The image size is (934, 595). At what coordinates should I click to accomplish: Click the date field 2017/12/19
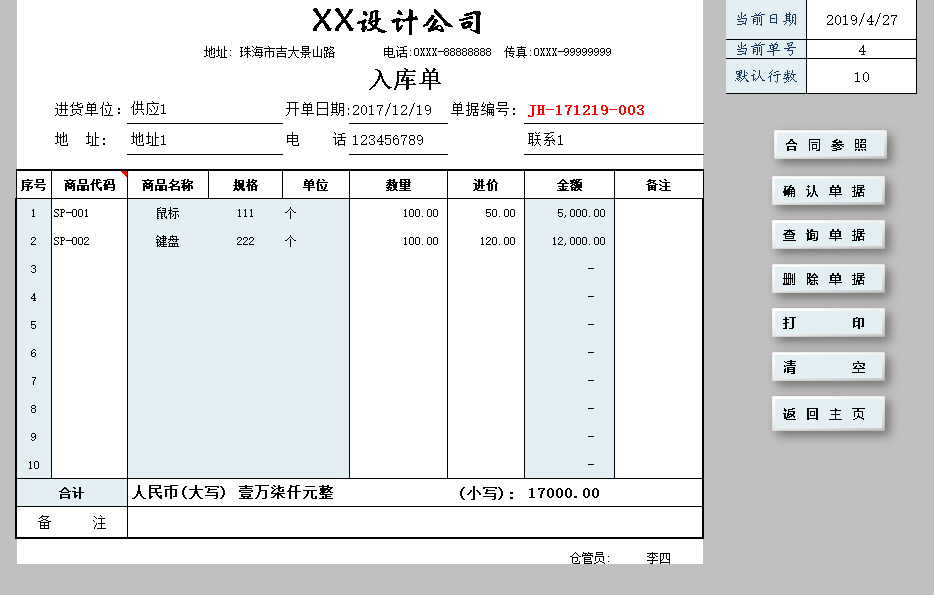pos(397,111)
